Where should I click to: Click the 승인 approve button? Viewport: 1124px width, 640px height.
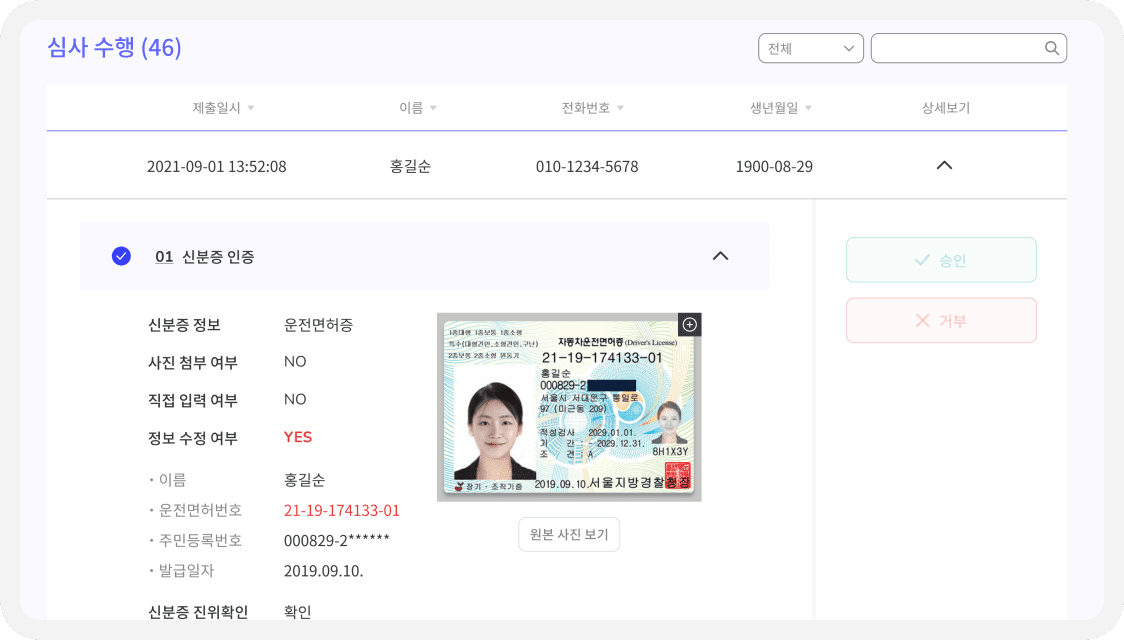941,259
